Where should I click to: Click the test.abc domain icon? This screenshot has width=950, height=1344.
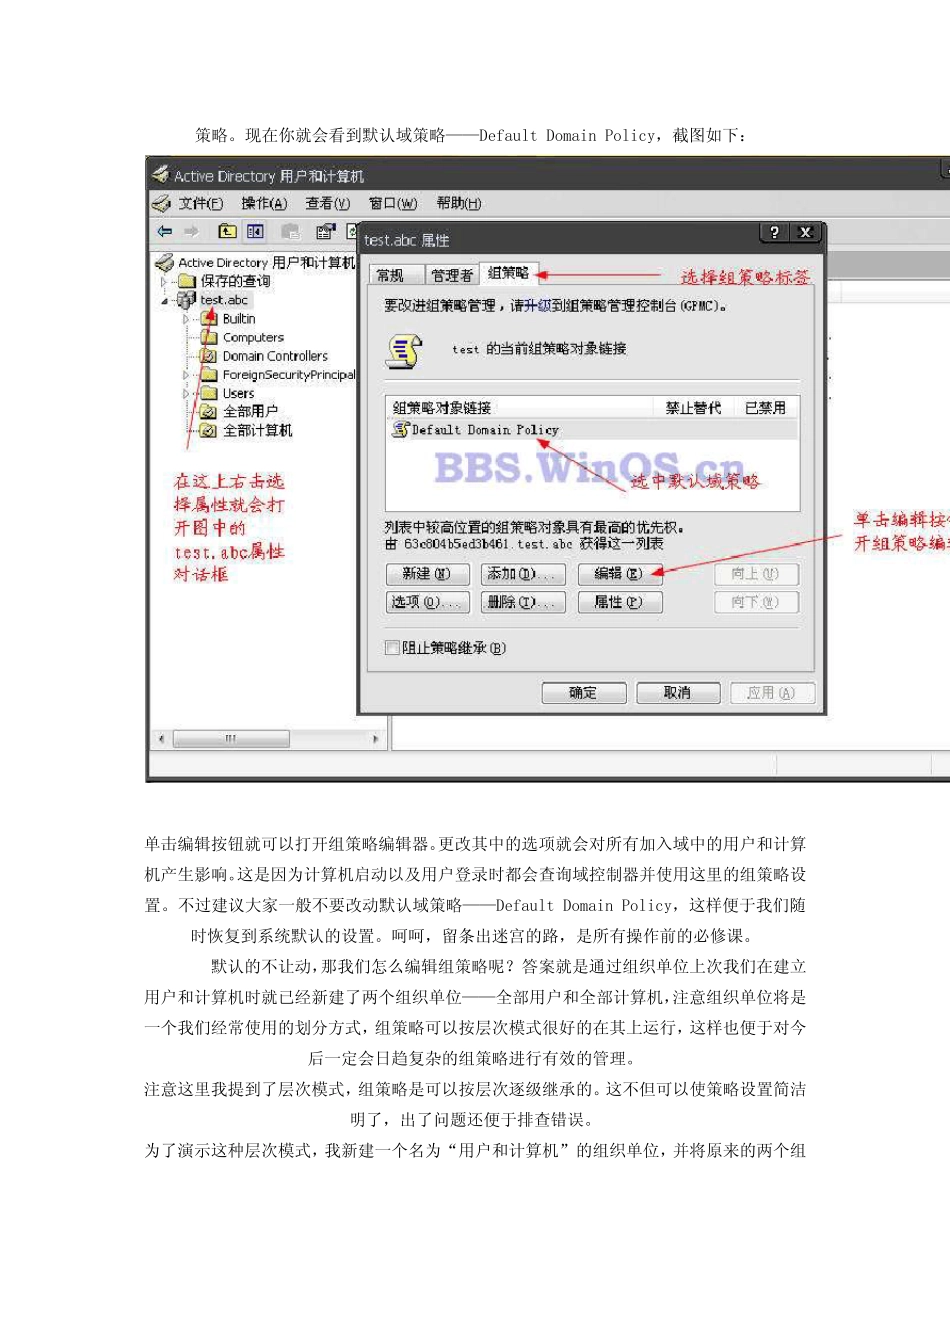(186, 299)
